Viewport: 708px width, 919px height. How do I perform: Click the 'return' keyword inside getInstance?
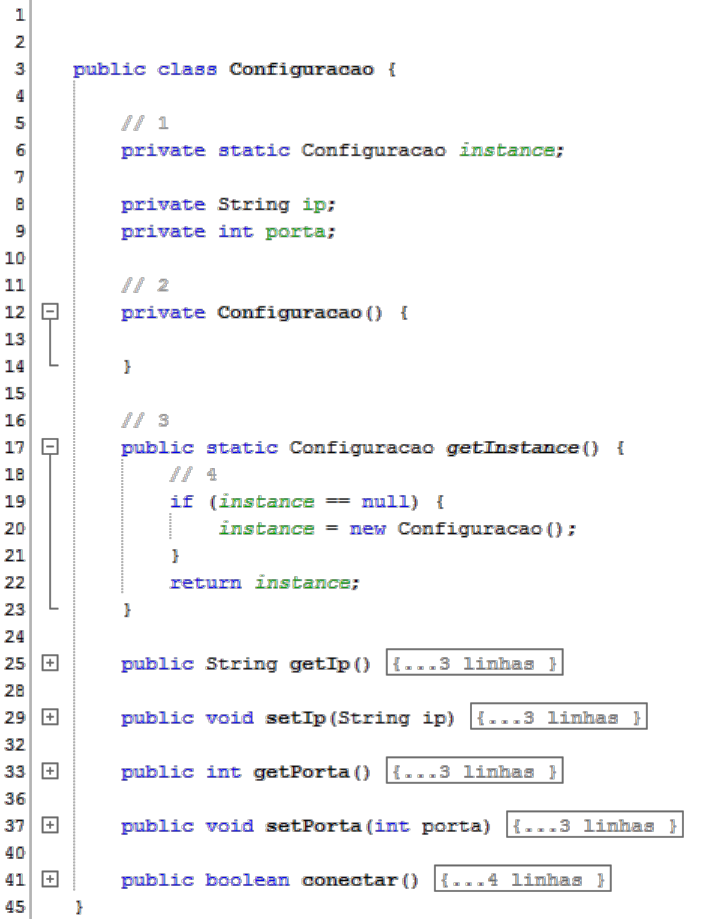205,582
